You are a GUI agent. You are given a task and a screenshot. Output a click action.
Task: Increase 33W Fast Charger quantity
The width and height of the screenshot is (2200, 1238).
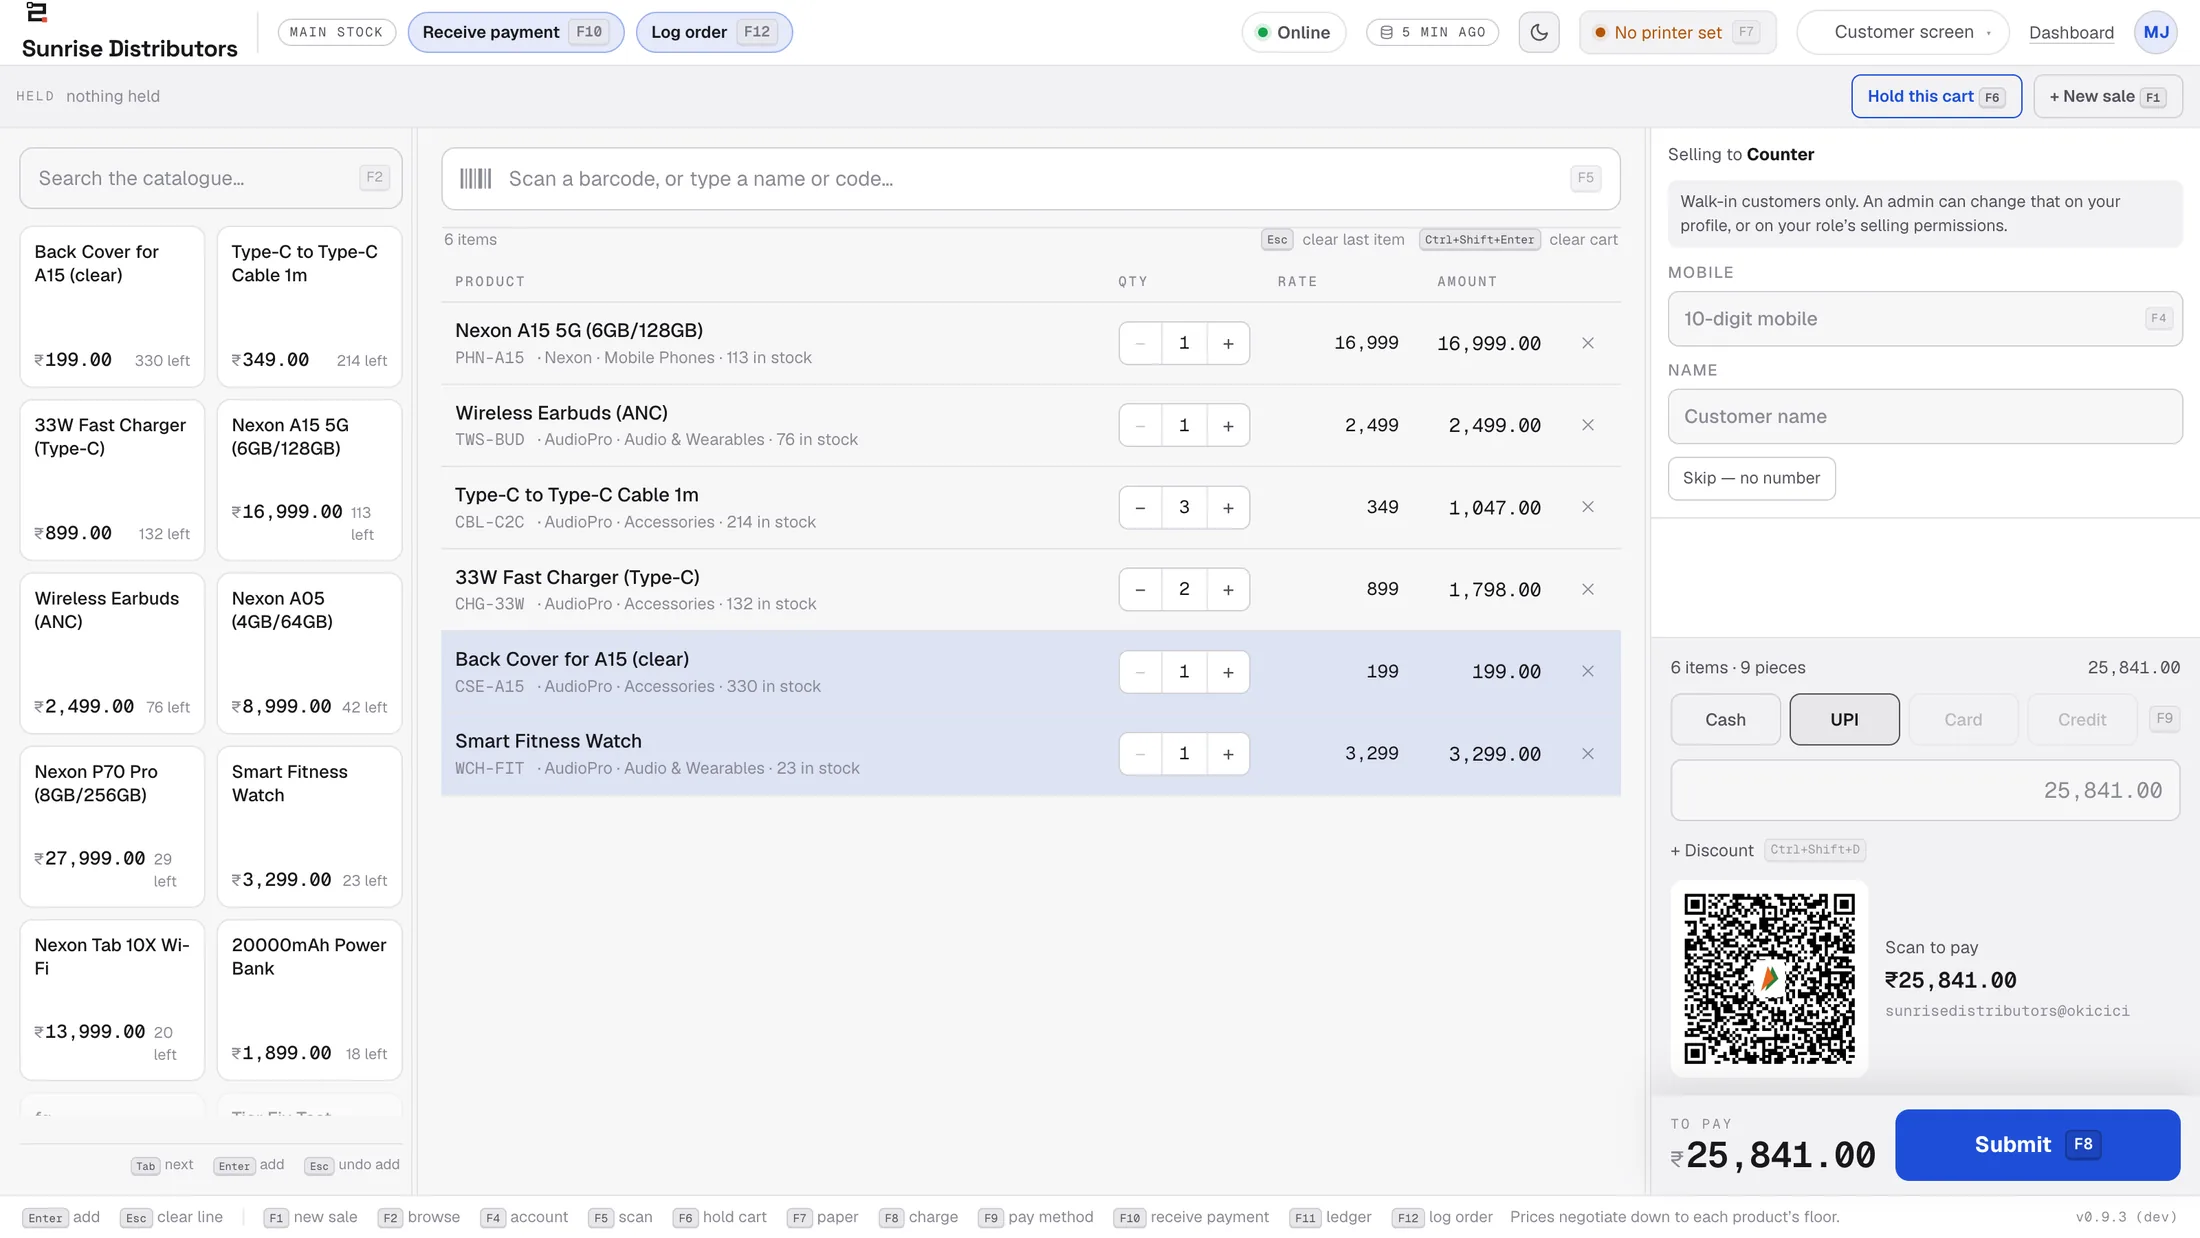point(1228,589)
